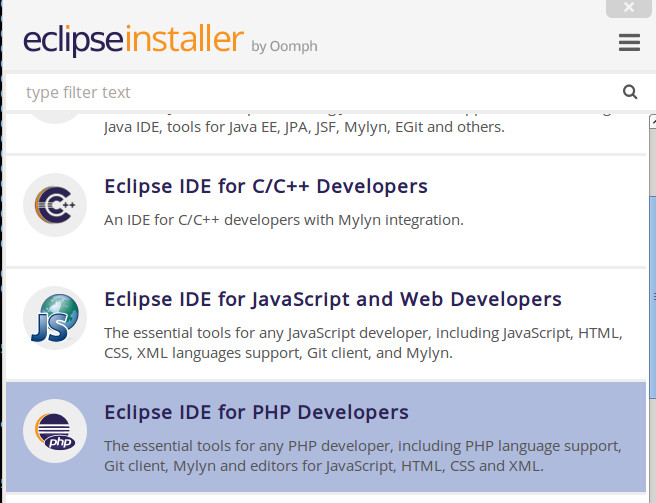Click the JavaScript developer tools description text

(363, 343)
